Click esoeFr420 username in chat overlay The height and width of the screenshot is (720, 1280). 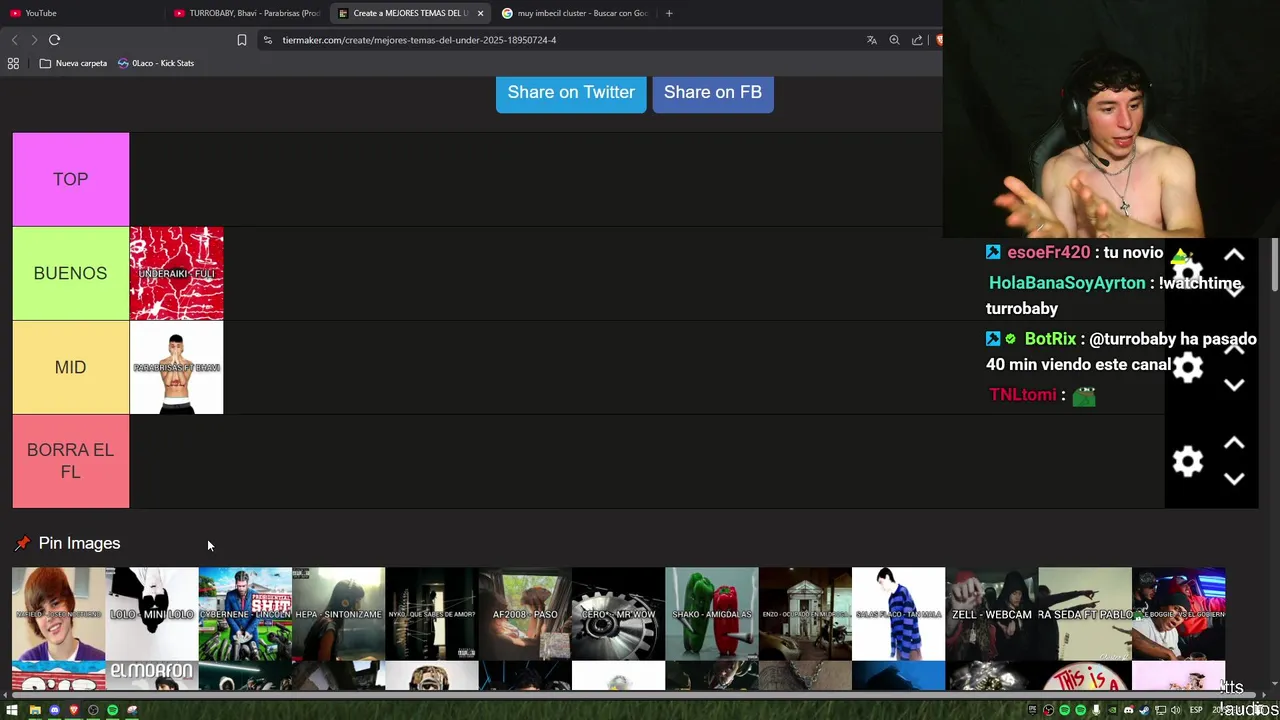coord(1048,253)
